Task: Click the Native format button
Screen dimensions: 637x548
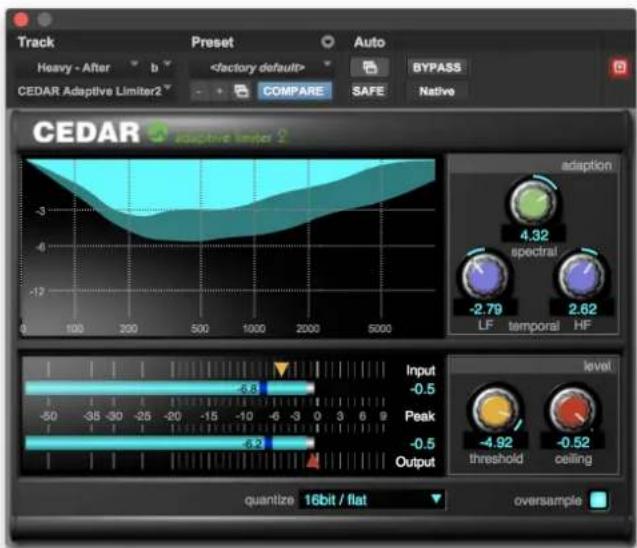Action: 437,91
